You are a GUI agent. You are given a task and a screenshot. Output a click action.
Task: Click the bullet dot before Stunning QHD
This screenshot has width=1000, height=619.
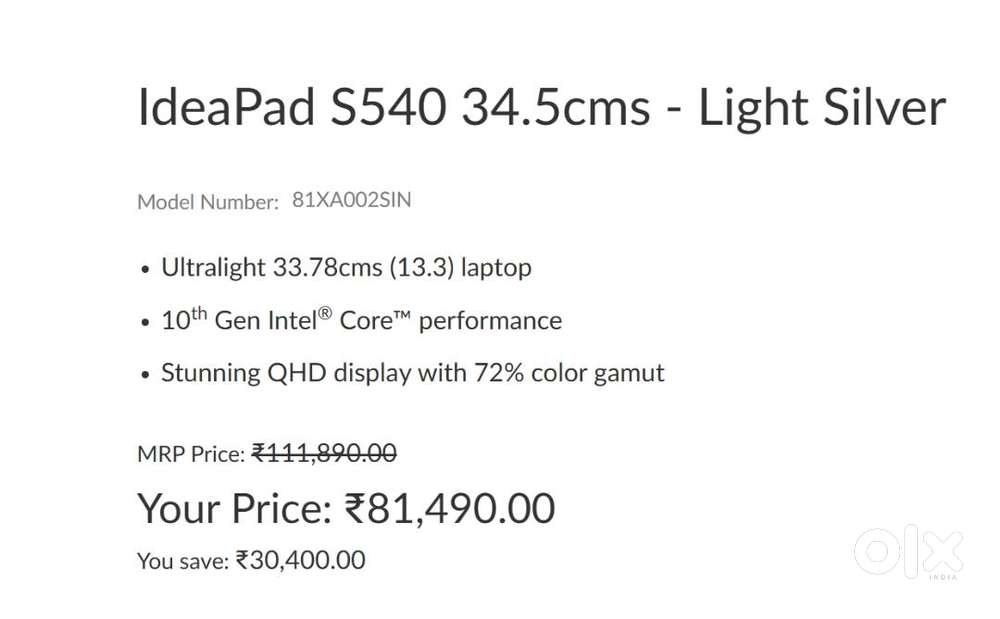[x=145, y=376]
